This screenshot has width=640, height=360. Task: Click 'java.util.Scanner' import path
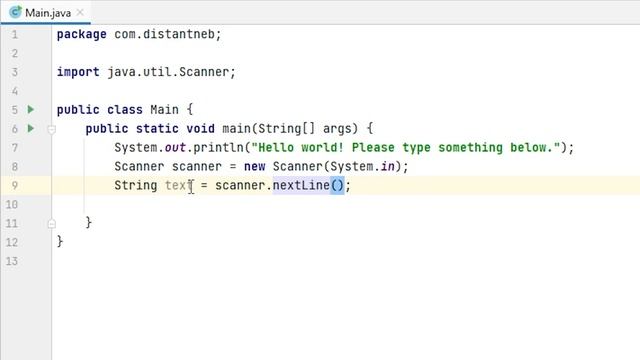point(169,72)
